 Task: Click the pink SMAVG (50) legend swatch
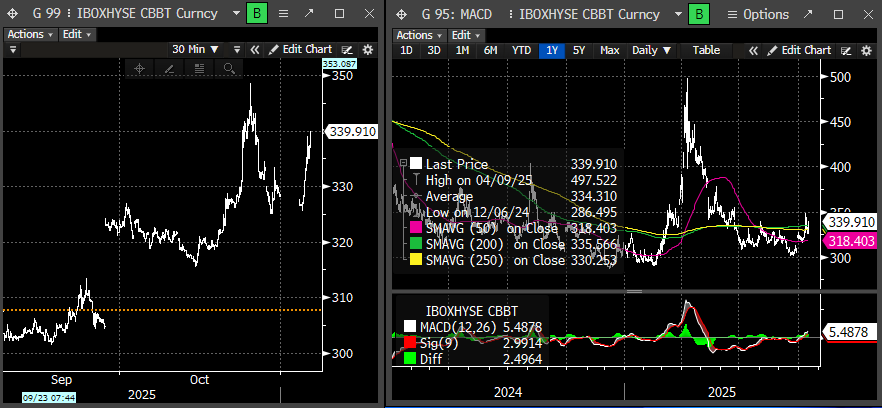(416, 228)
